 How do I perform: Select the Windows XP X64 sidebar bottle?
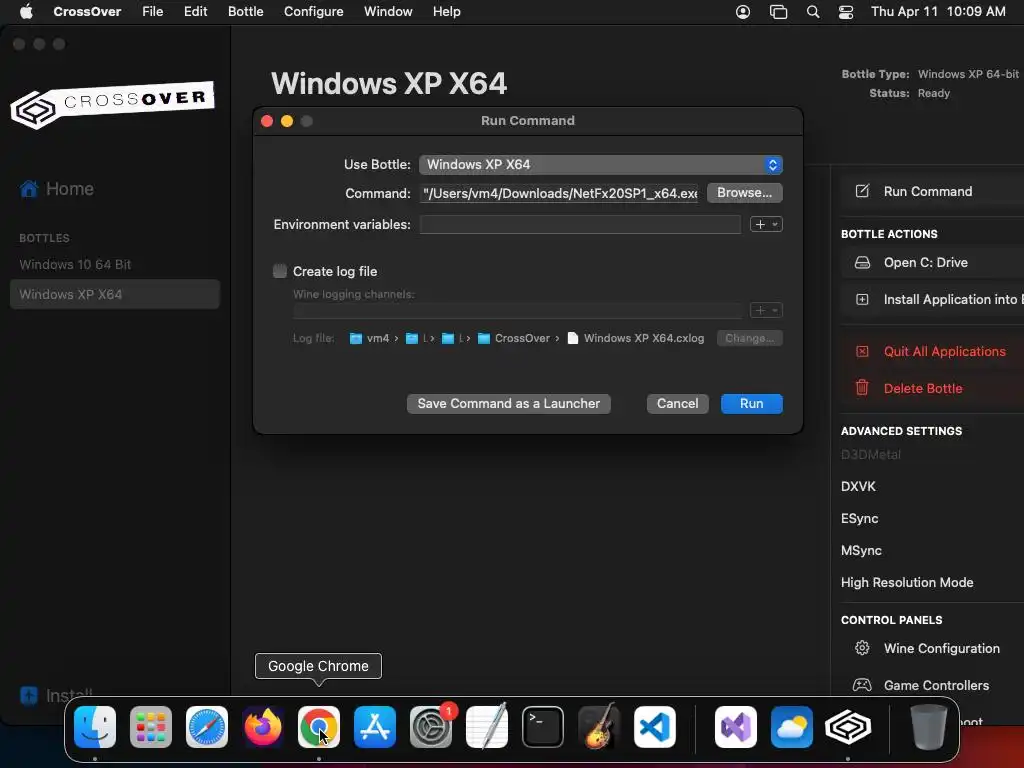coord(114,295)
